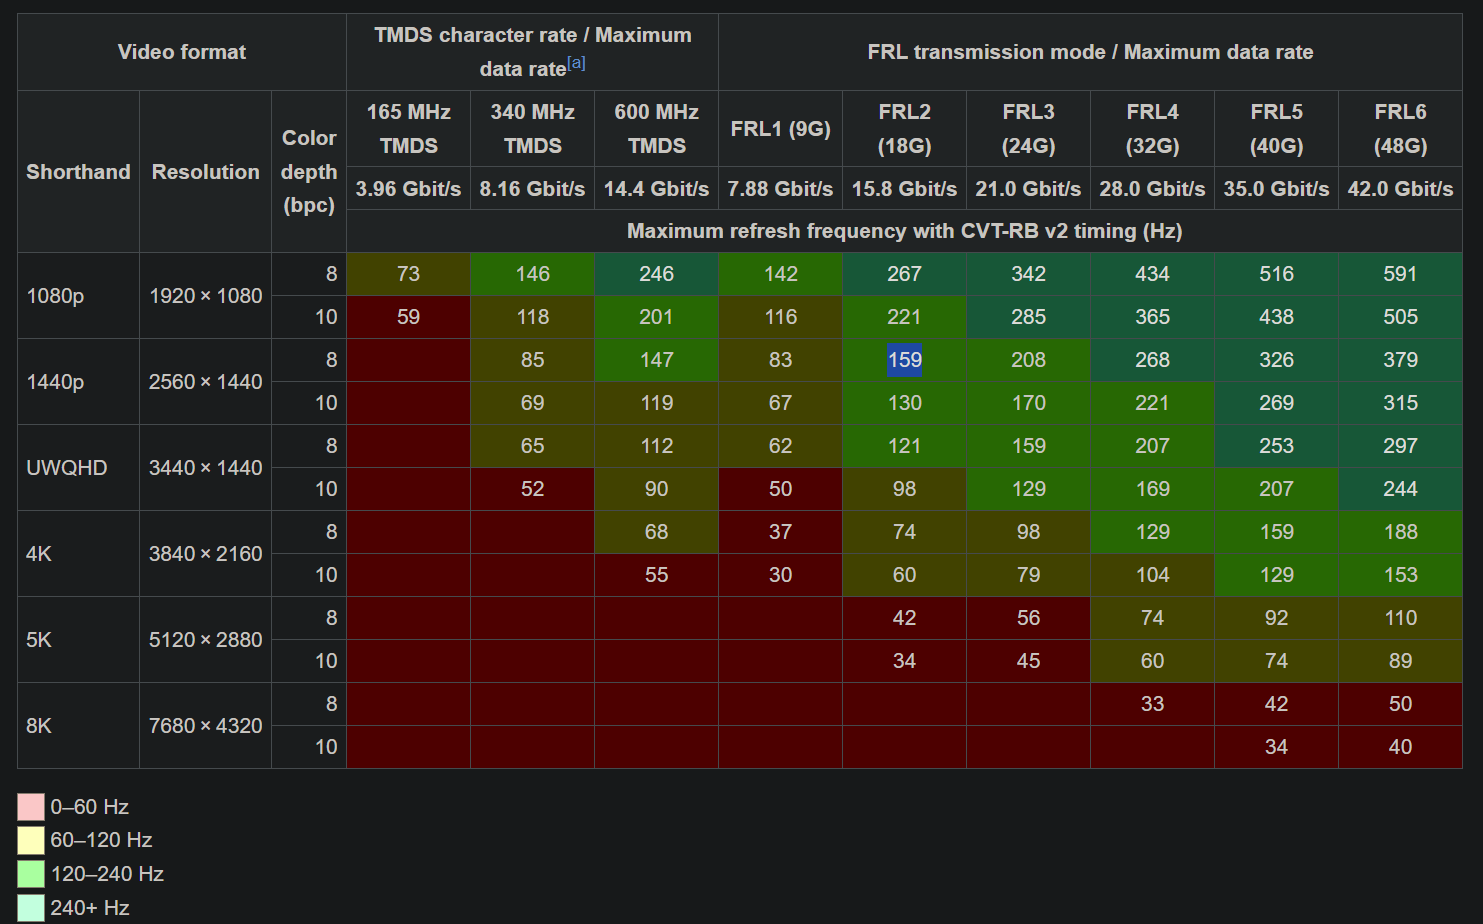1483x924 pixels.
Task: Click the 1080p shorthand row header
Action: click(56, 296)
